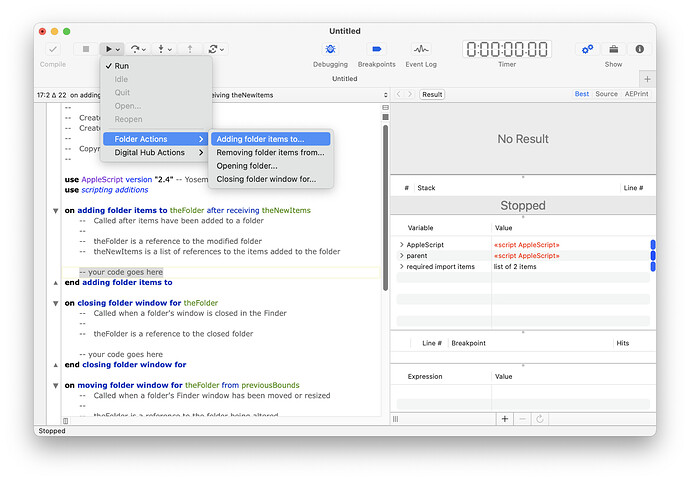Click the split editor icon at top
This screenshot has height=481, width=690.
click(x=385, y=107)
